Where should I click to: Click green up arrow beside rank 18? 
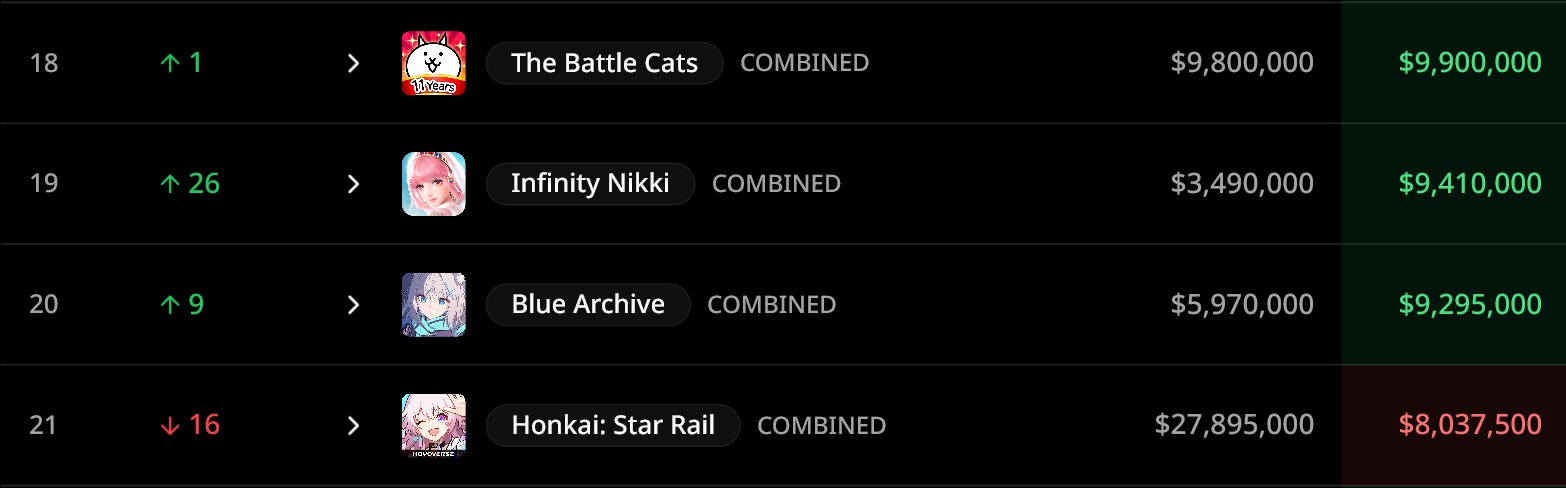click(170, 63)
